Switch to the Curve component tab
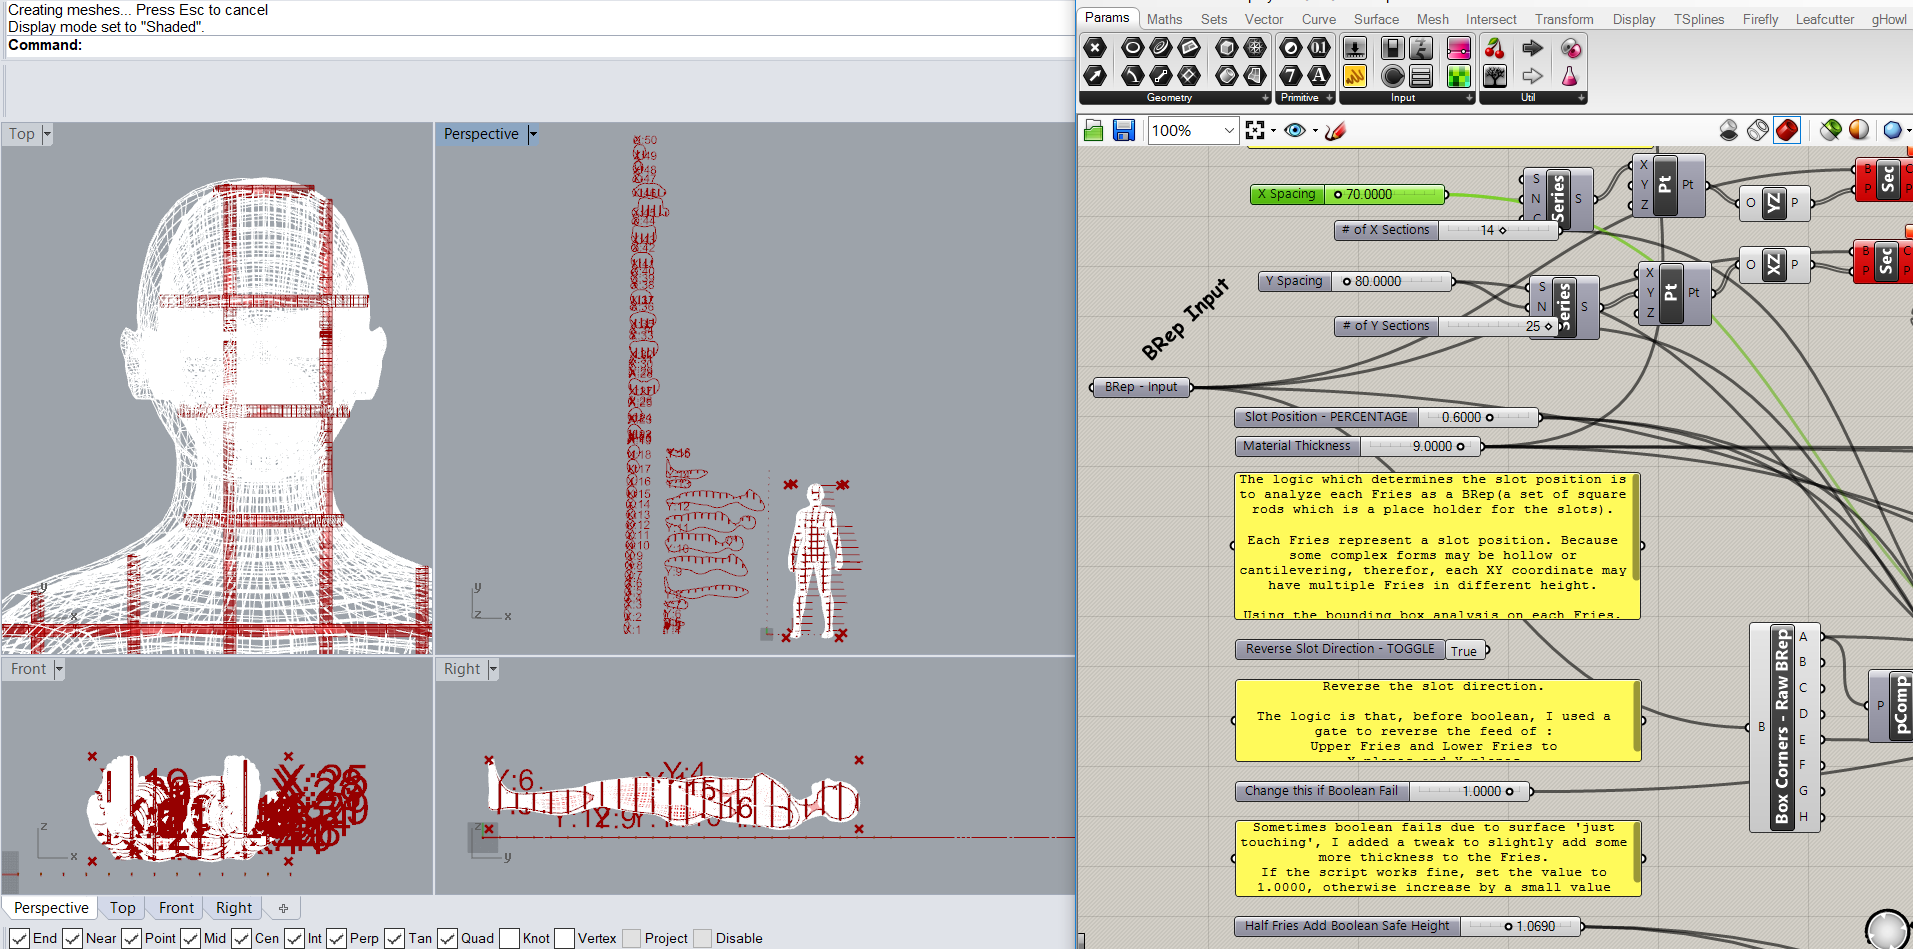The image size is (1913, 949). (x=1319, y=19)
